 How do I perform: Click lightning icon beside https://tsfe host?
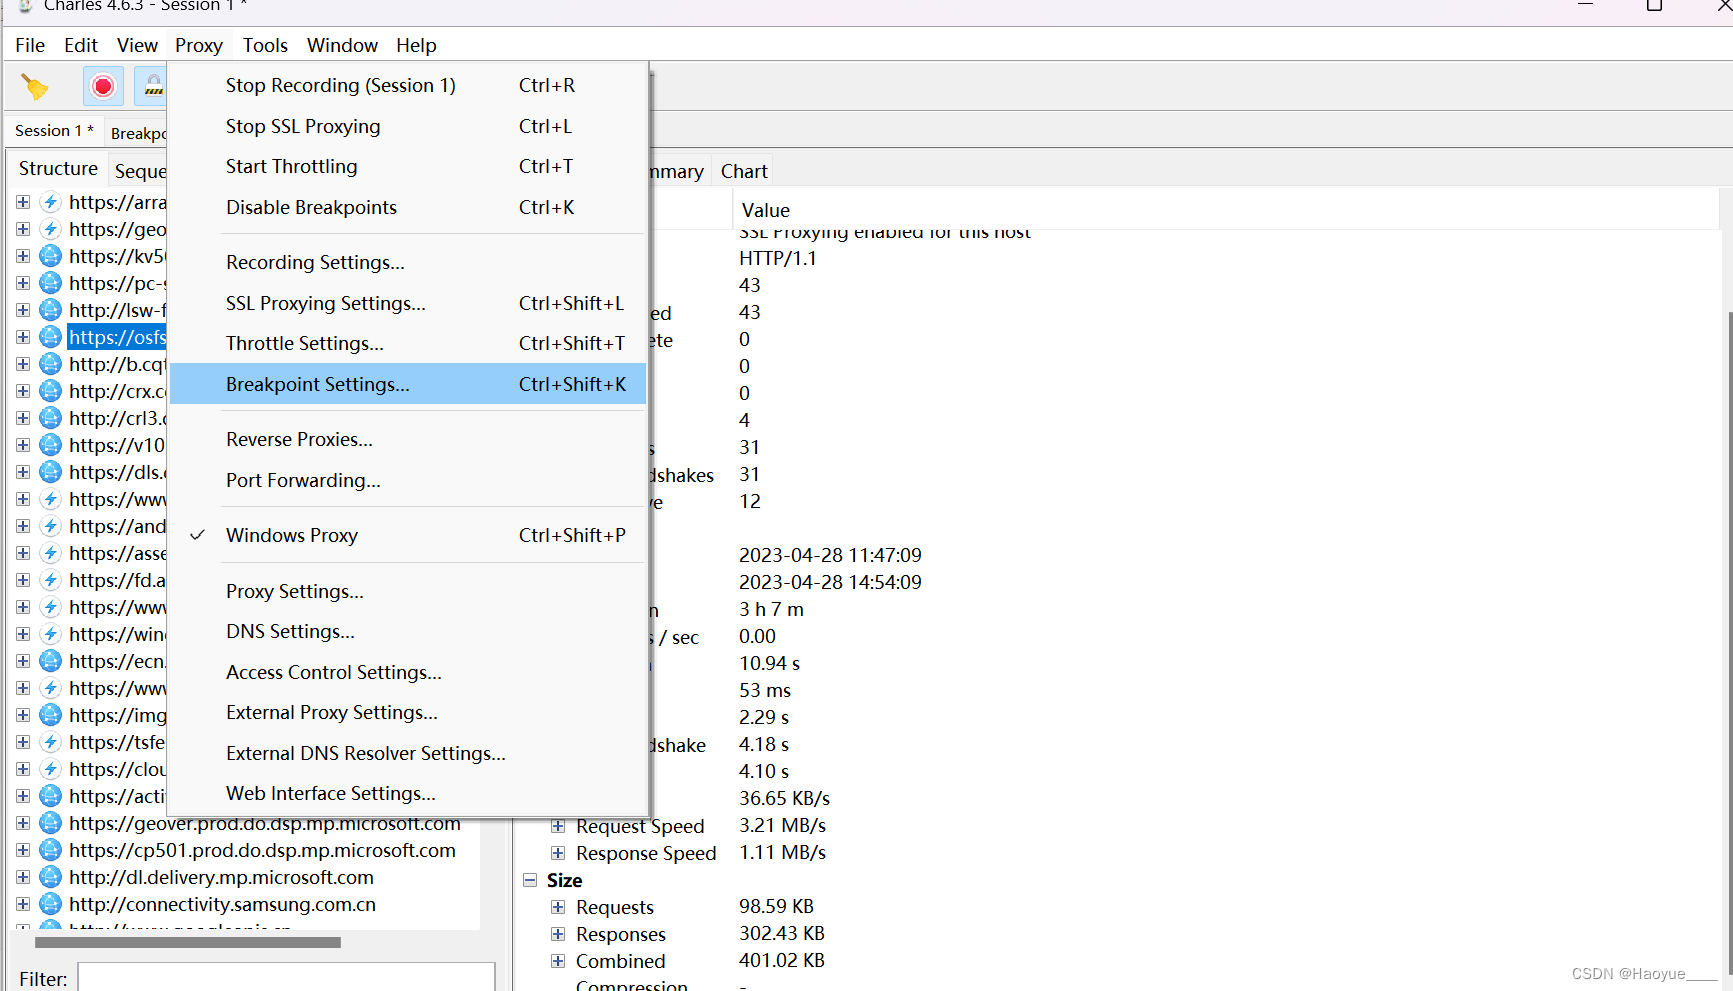pos(50,742)
